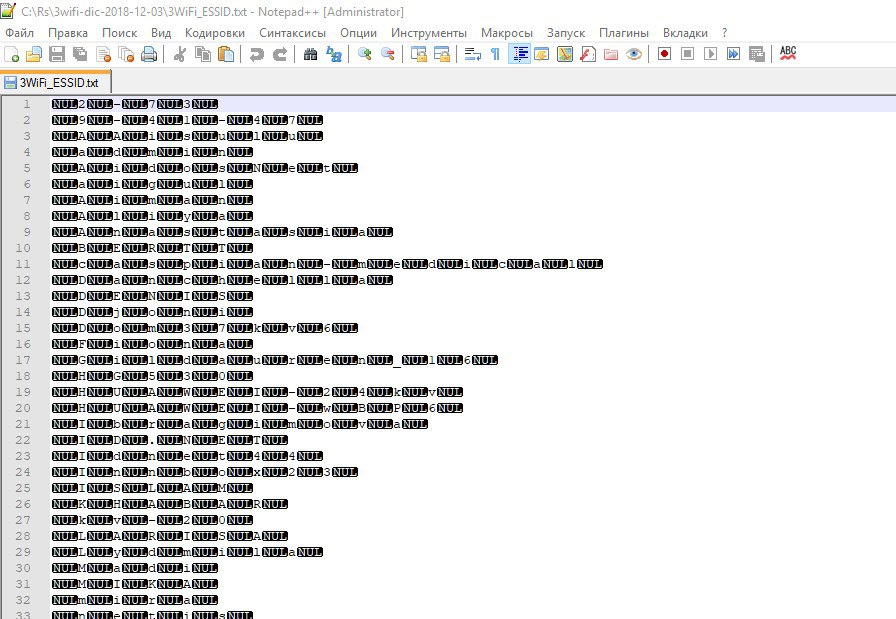This screenshot has width=896, height=619.
Task: Open the Replace dialog icon
Action: [334, 54]
